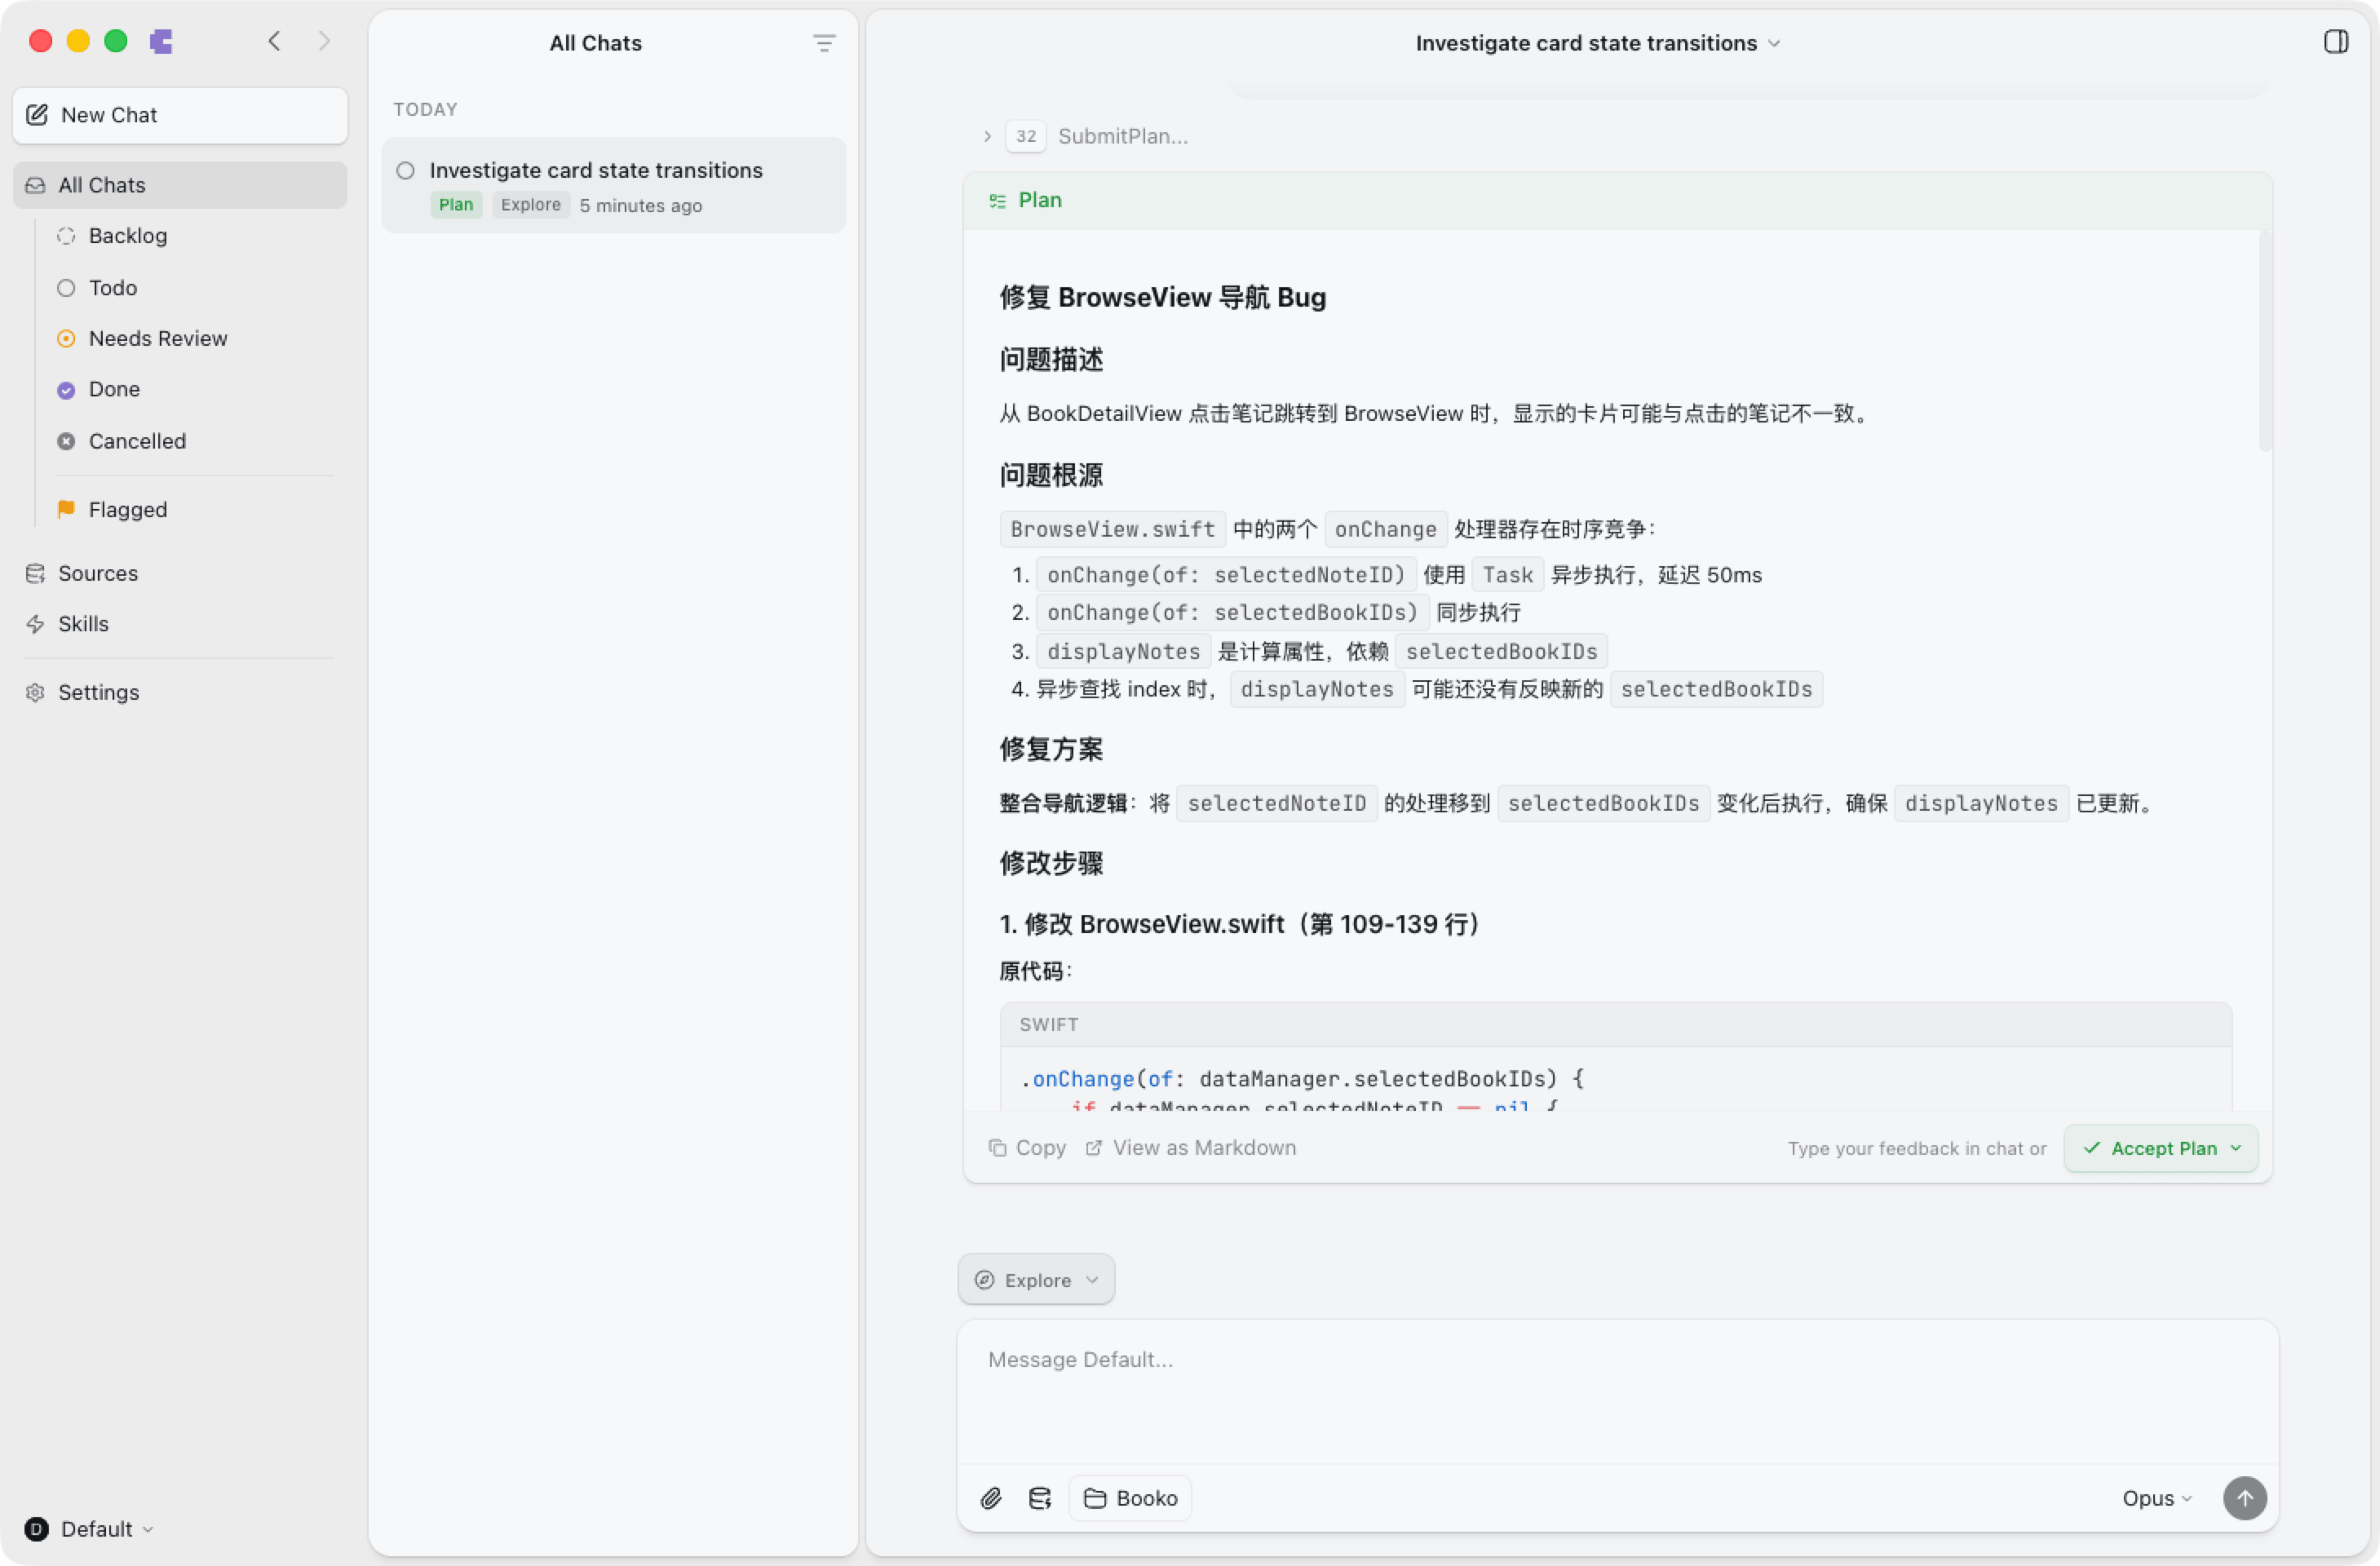Click the plan panel vertical scrollbar
Screen dimensions: 2380x1566
(2264, 340)
